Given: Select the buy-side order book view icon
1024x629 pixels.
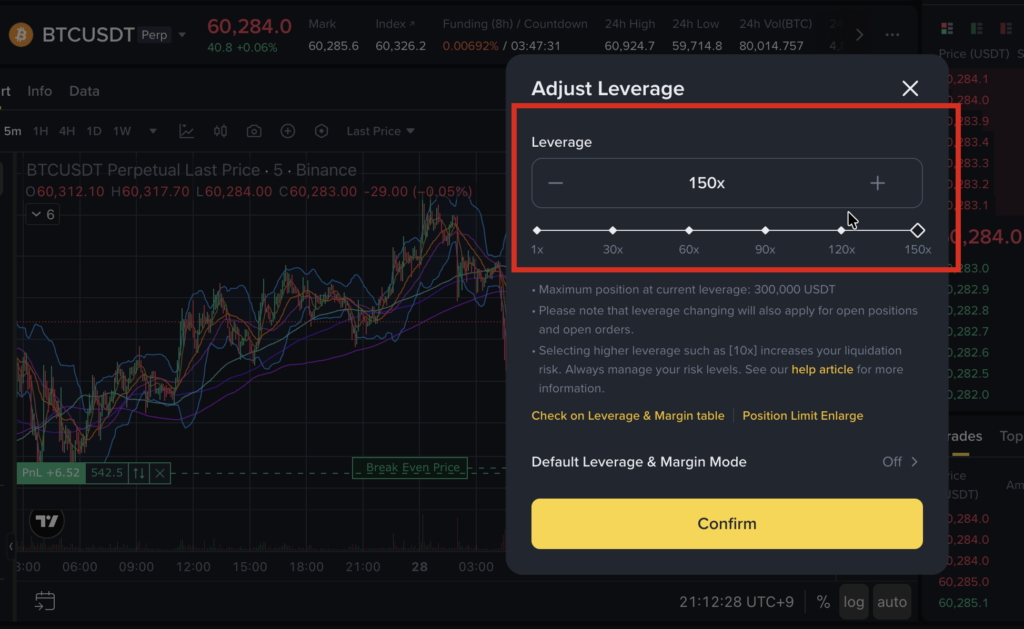Looking at the screenshot, I should click(x=977, y=28).
